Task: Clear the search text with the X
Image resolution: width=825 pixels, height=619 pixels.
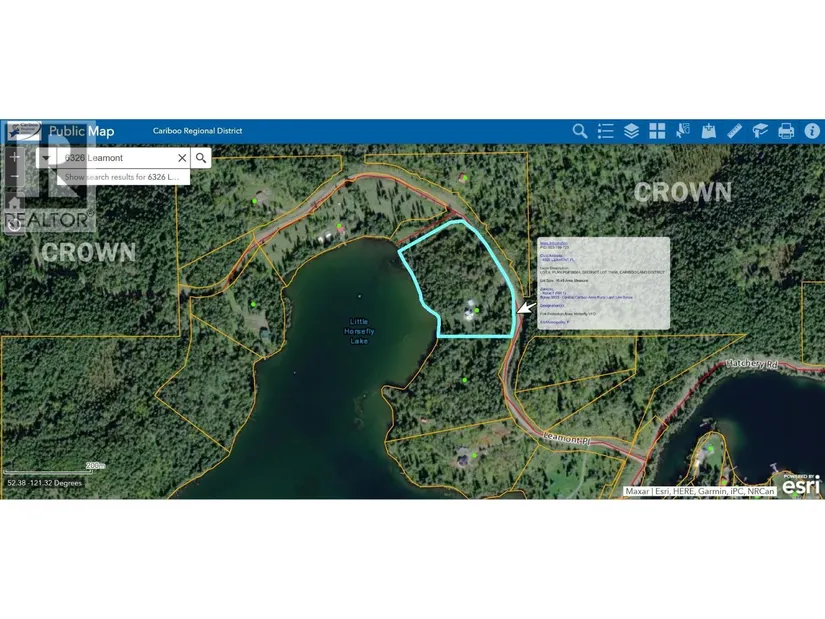Action: coord(182,158)
